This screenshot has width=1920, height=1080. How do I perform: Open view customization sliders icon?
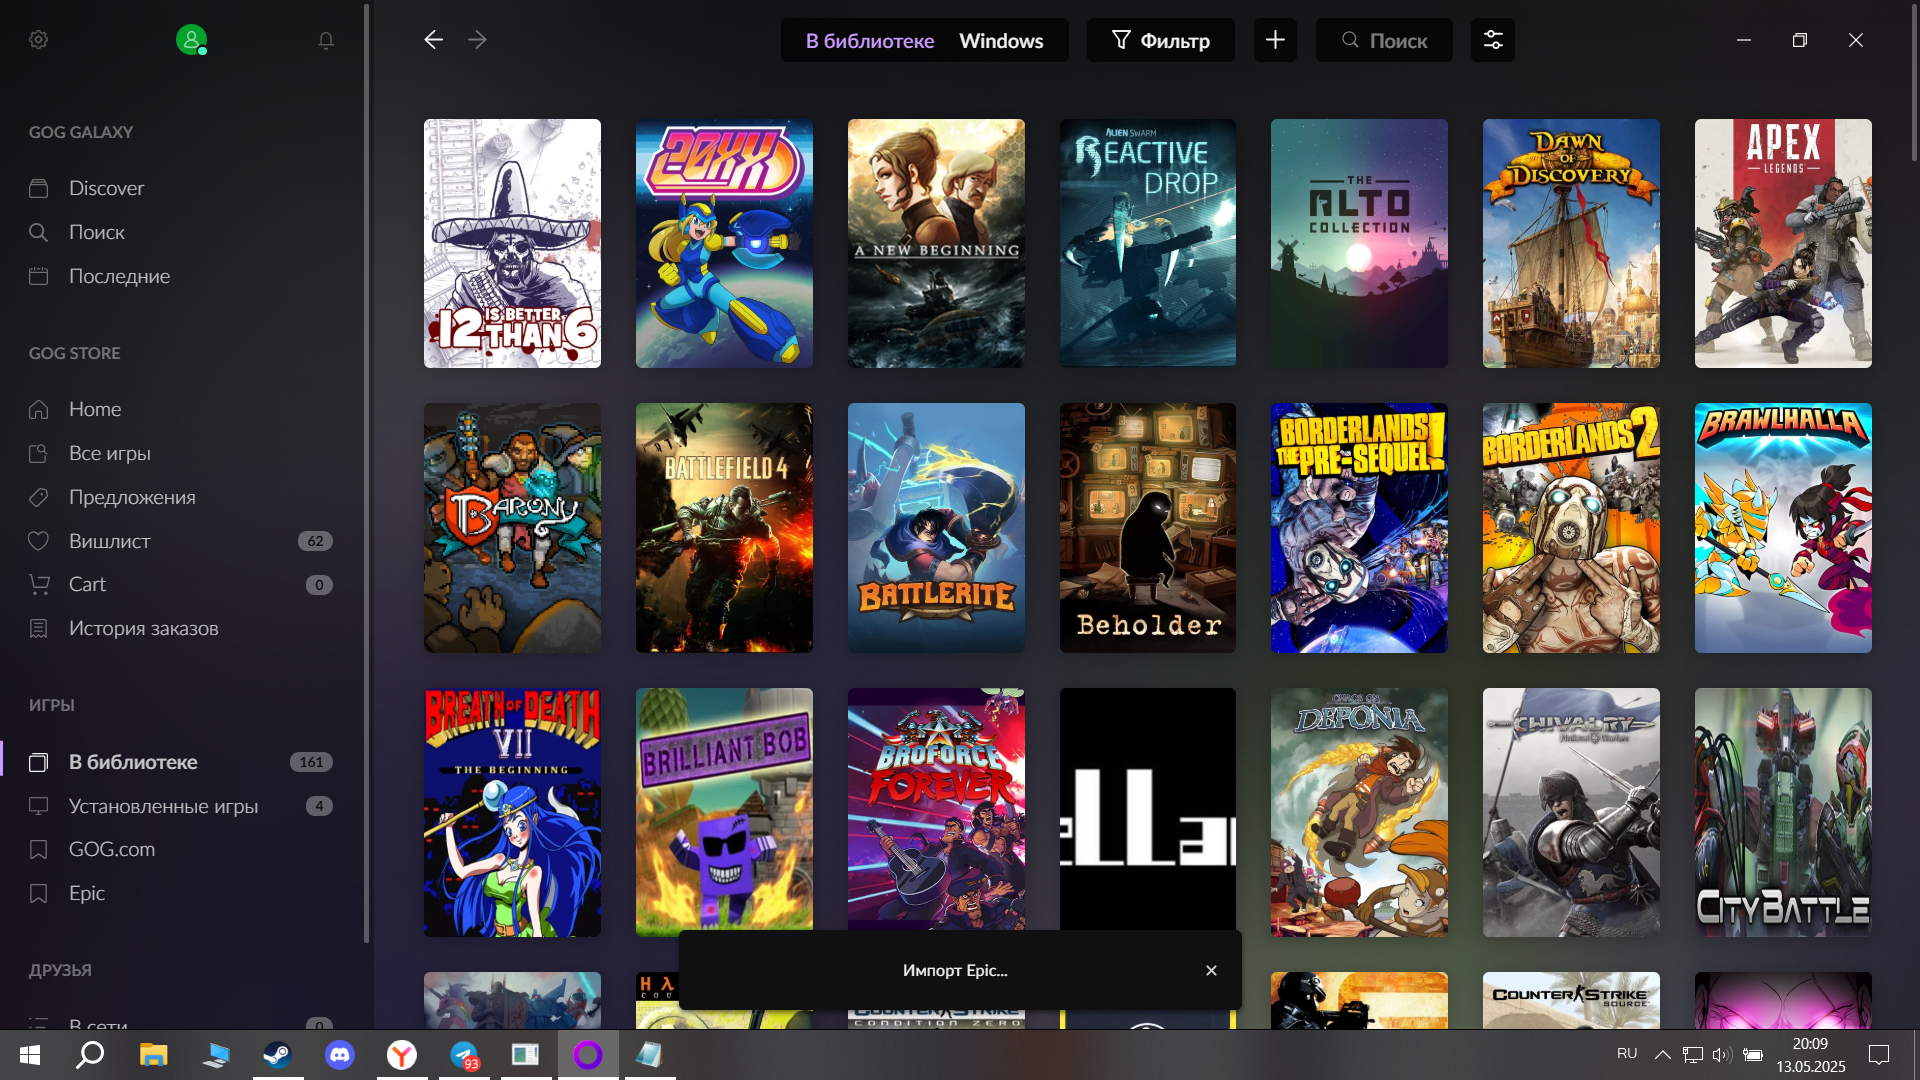[1493, 40]
